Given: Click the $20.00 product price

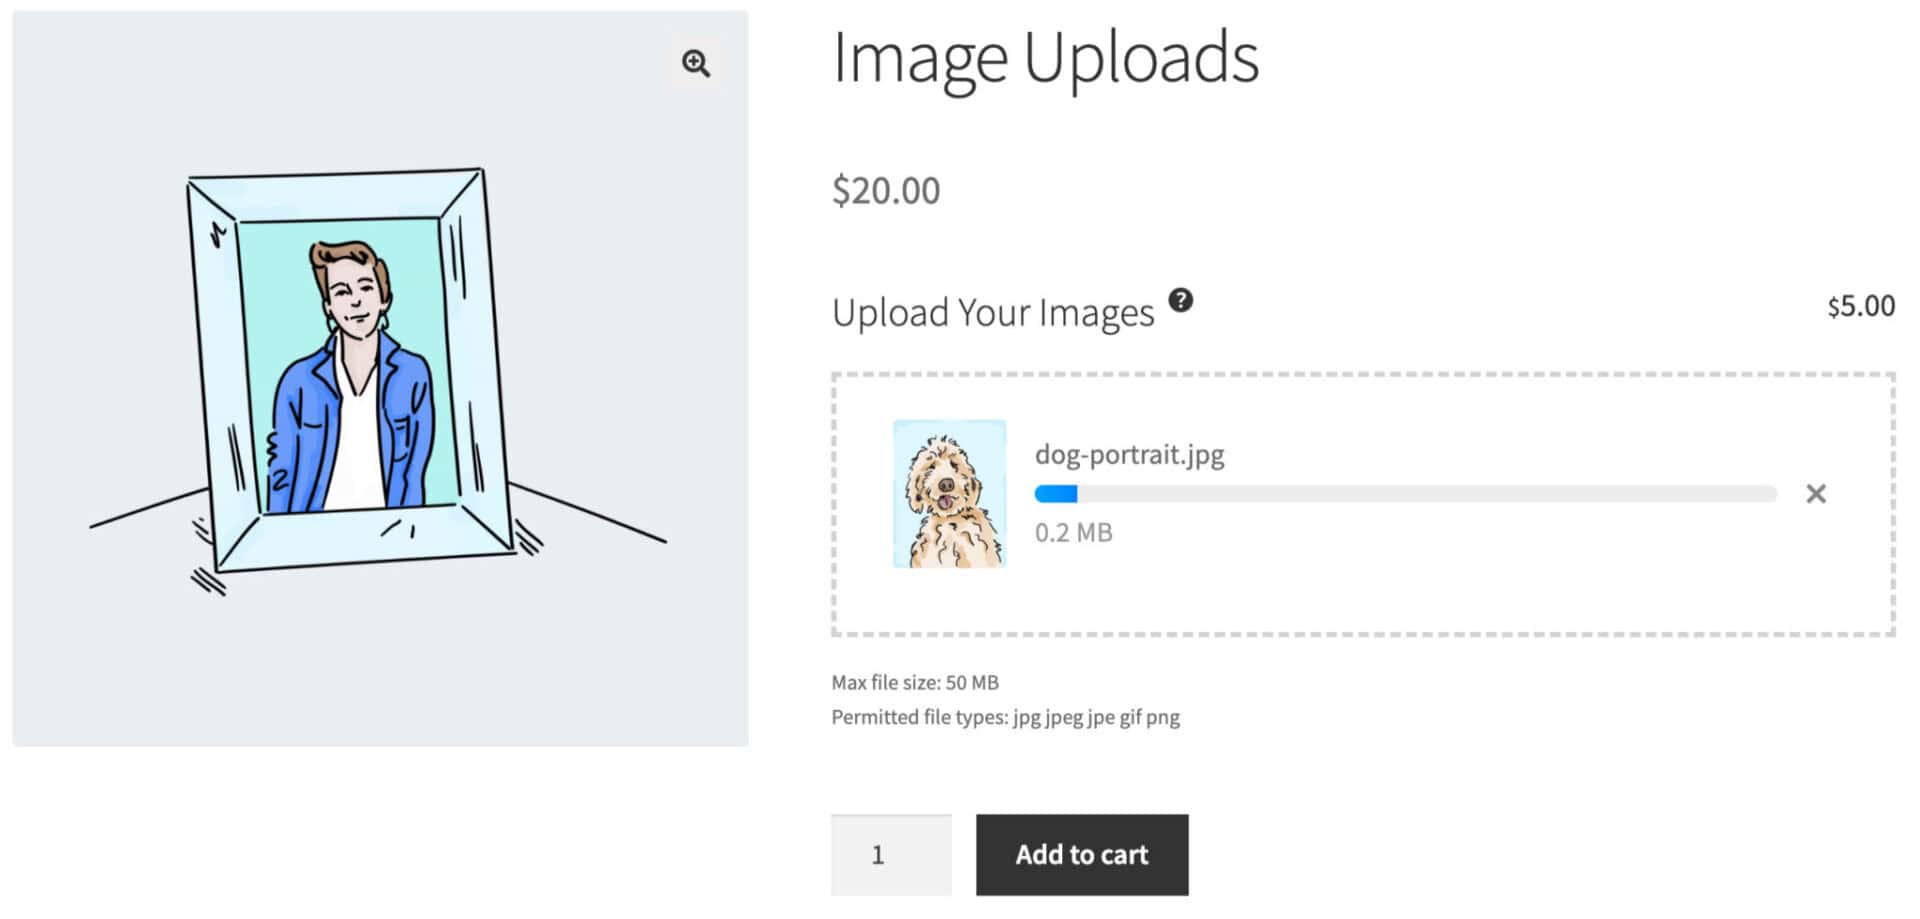Looking at the screenshot, I should pyautogui.click(x=886, y=191).
